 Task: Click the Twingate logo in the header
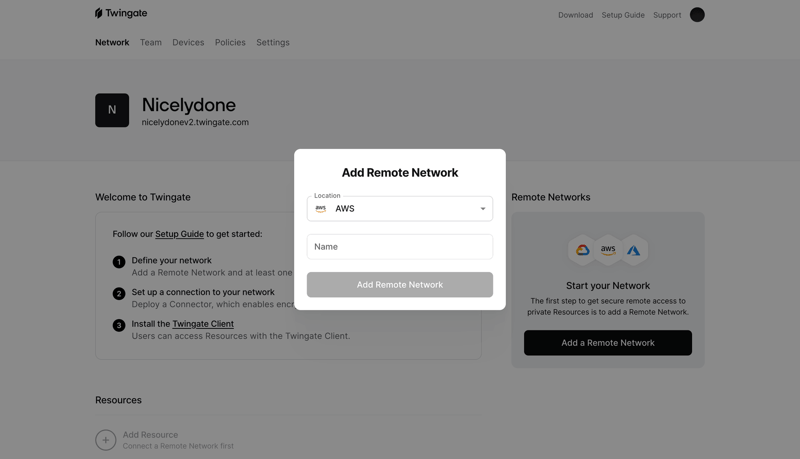(x=121, y=13)
